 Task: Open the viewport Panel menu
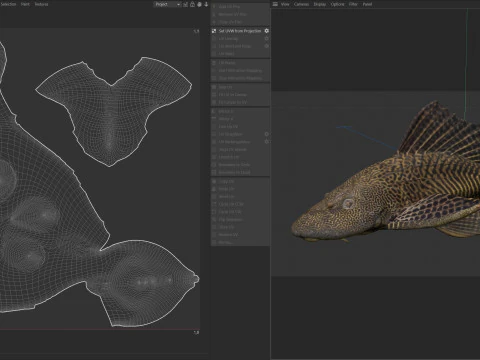(x=367, y=4)
